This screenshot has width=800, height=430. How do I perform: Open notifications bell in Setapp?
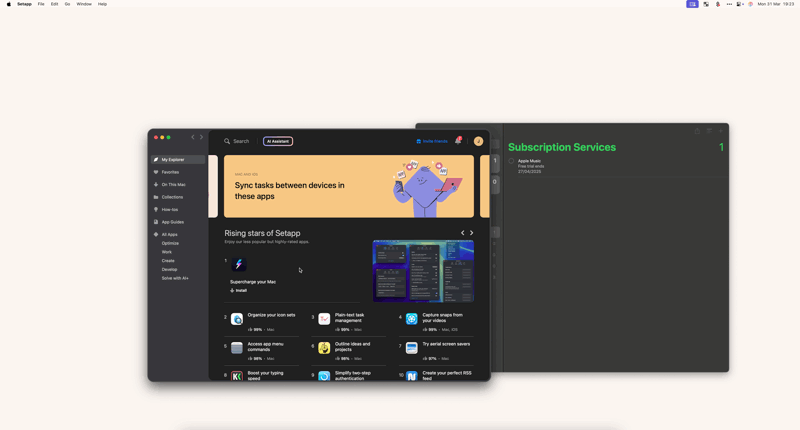coord(458,141)
